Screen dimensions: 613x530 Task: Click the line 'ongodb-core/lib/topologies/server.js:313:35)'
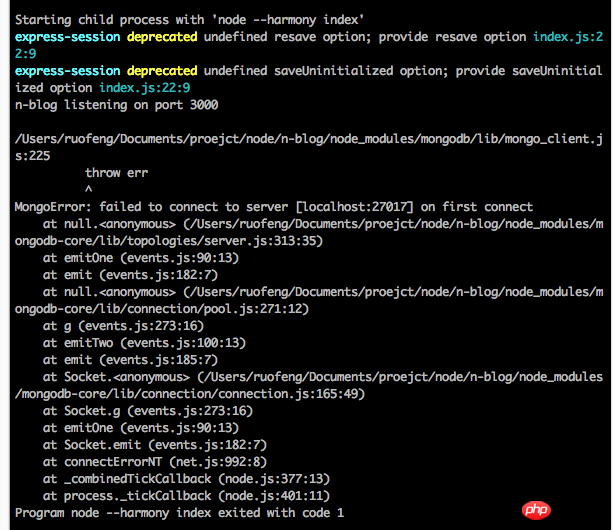point(169,241)
